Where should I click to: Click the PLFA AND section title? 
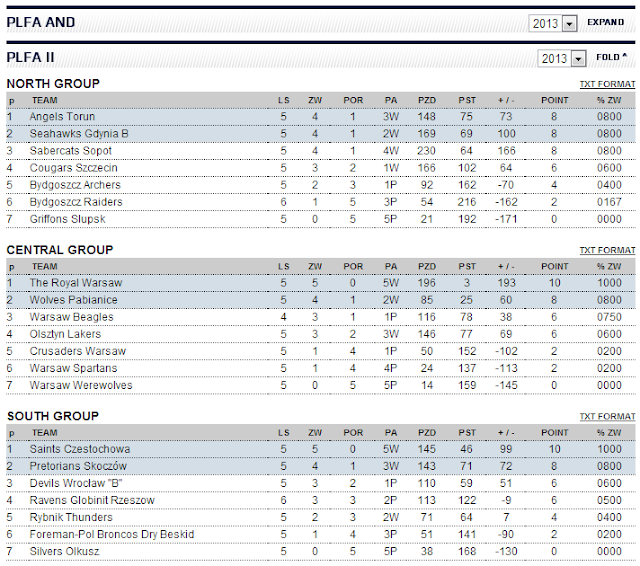40,22
